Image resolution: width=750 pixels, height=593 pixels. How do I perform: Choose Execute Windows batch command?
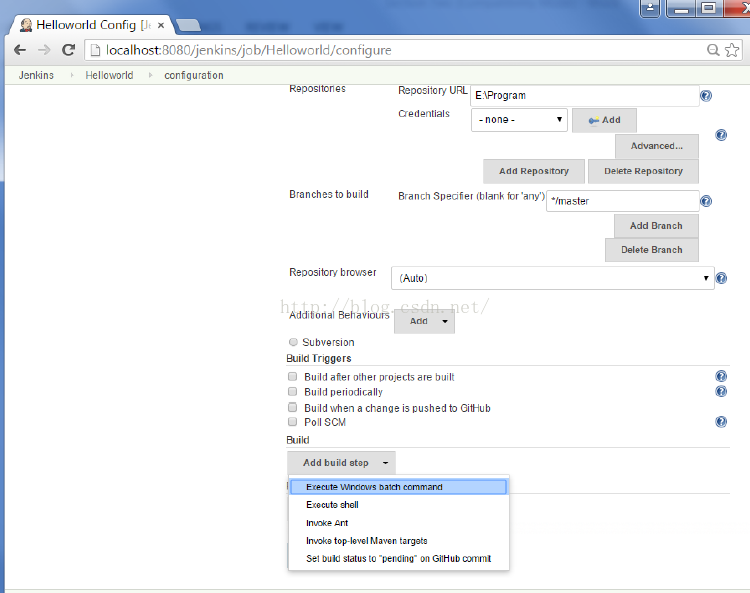click(x=398, y=487)
